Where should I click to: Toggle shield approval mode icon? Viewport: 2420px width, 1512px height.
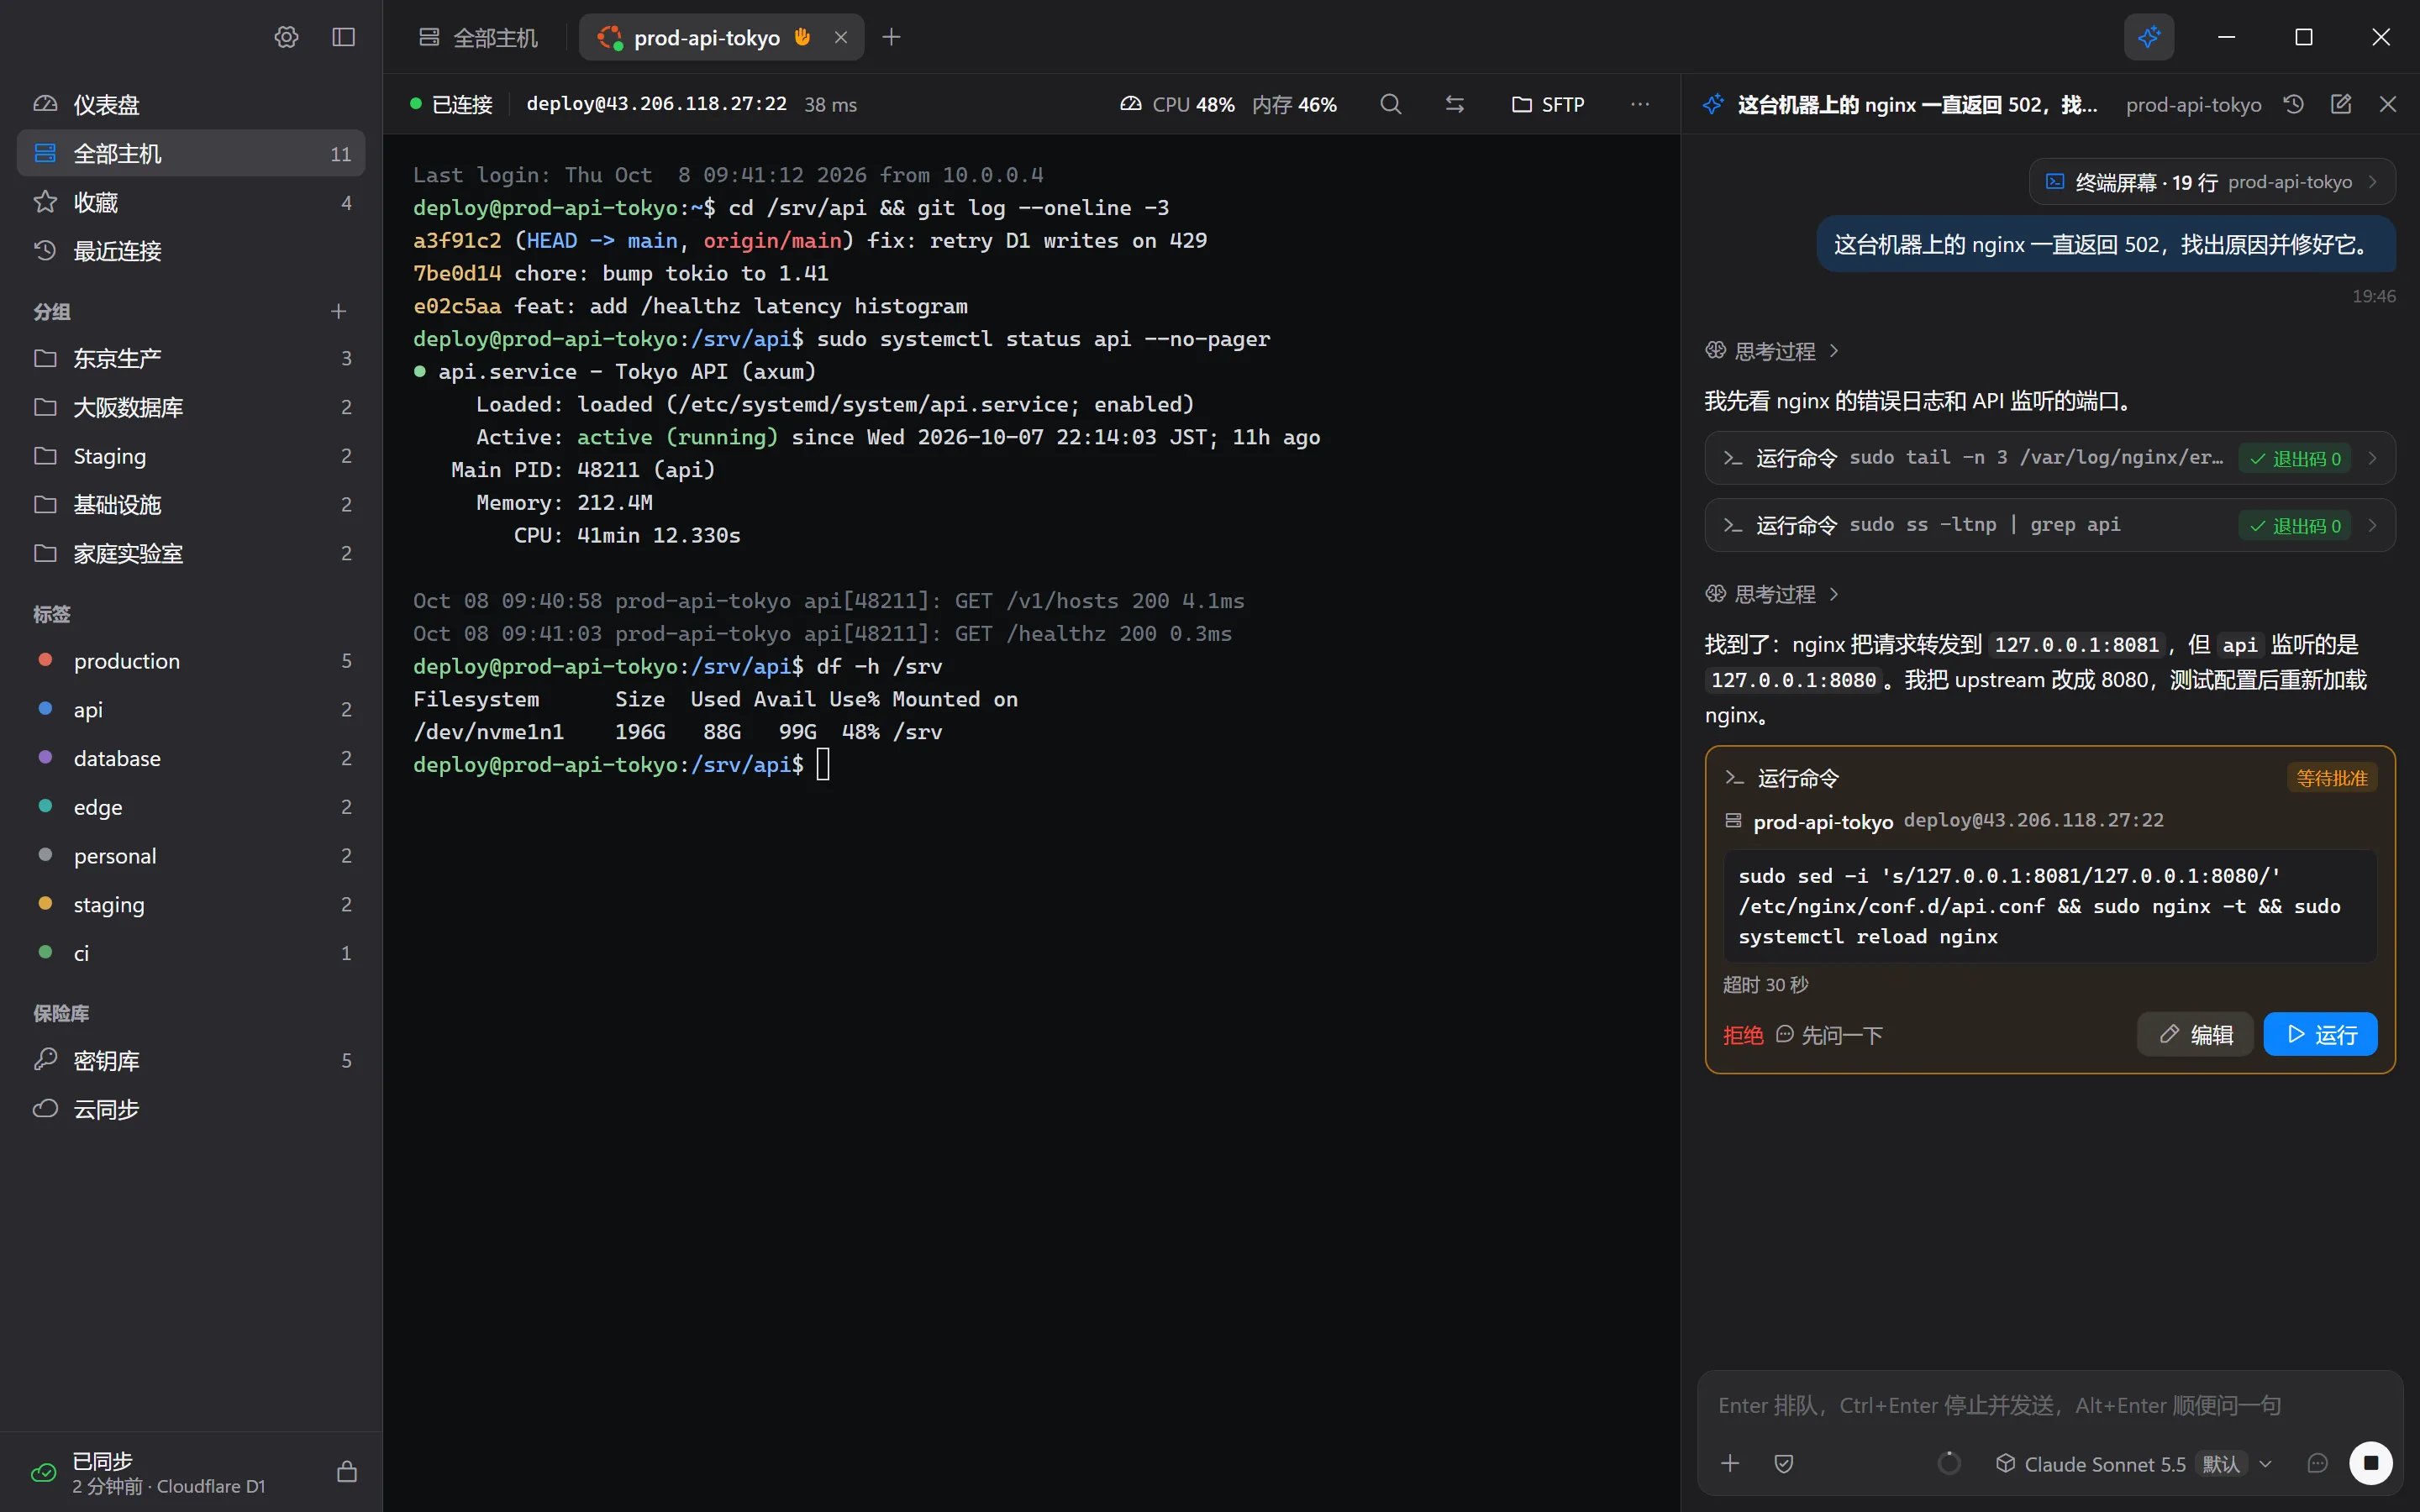point(1783,1463)
